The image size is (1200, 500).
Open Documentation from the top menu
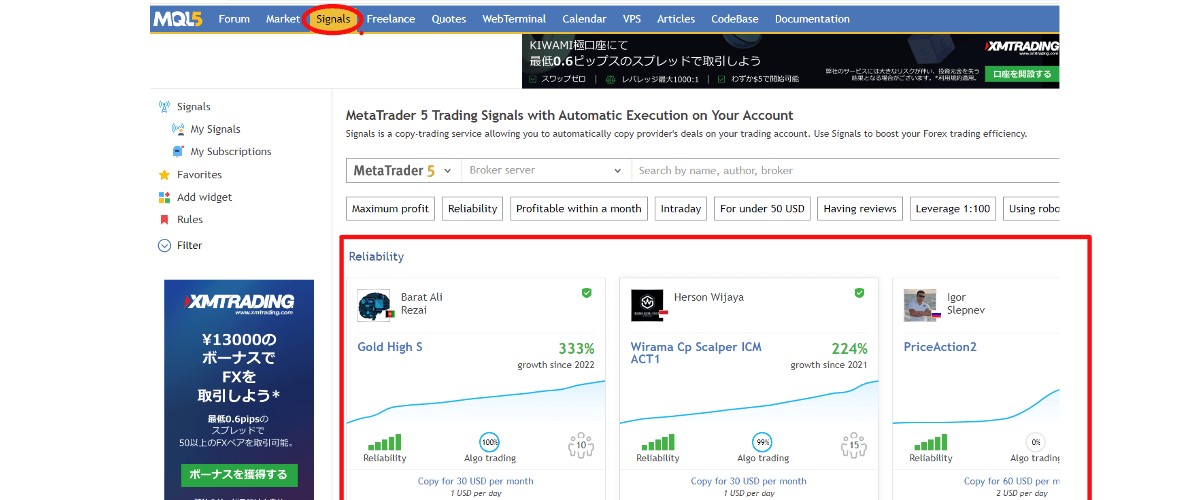[812, 19]
